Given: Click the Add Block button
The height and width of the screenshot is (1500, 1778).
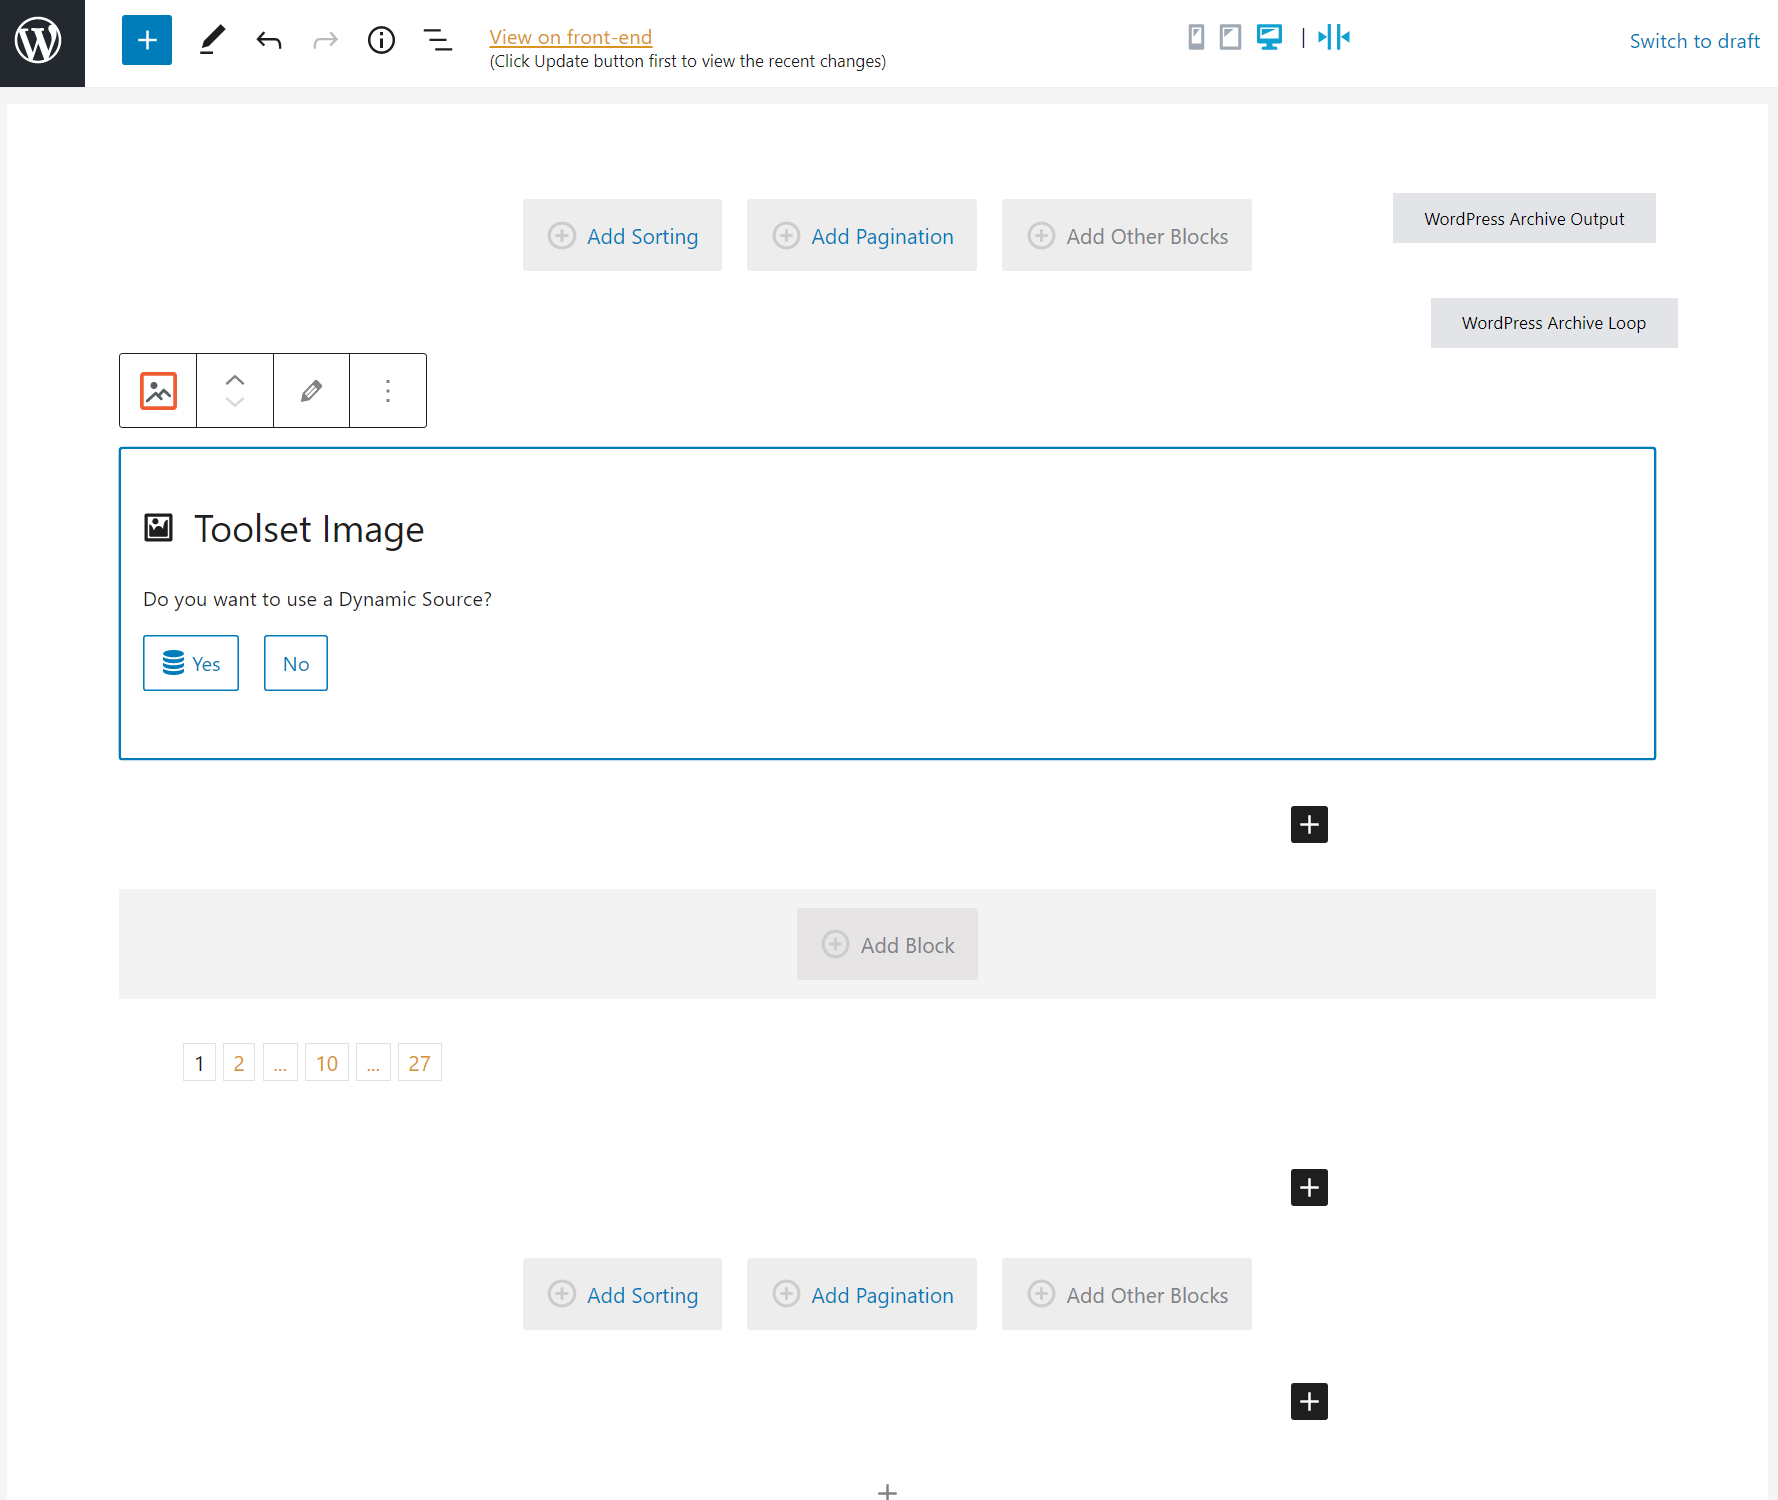Looking at the screenshot, I should click(887, 944).
